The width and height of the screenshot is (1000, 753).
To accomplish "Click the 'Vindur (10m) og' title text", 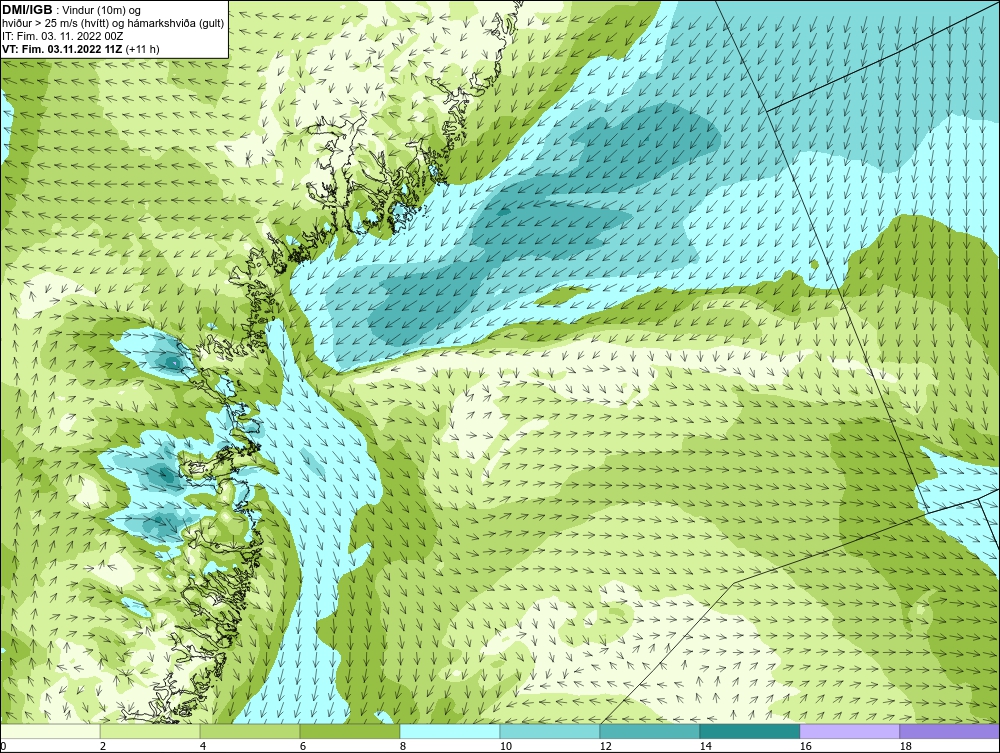I will (103, 10).
